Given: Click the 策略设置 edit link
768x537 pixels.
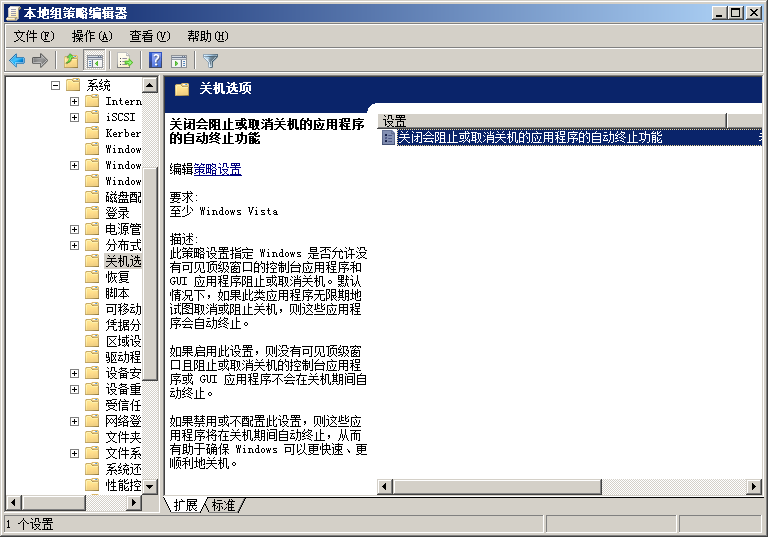Looking at the screenshot, I should point(217,170).
